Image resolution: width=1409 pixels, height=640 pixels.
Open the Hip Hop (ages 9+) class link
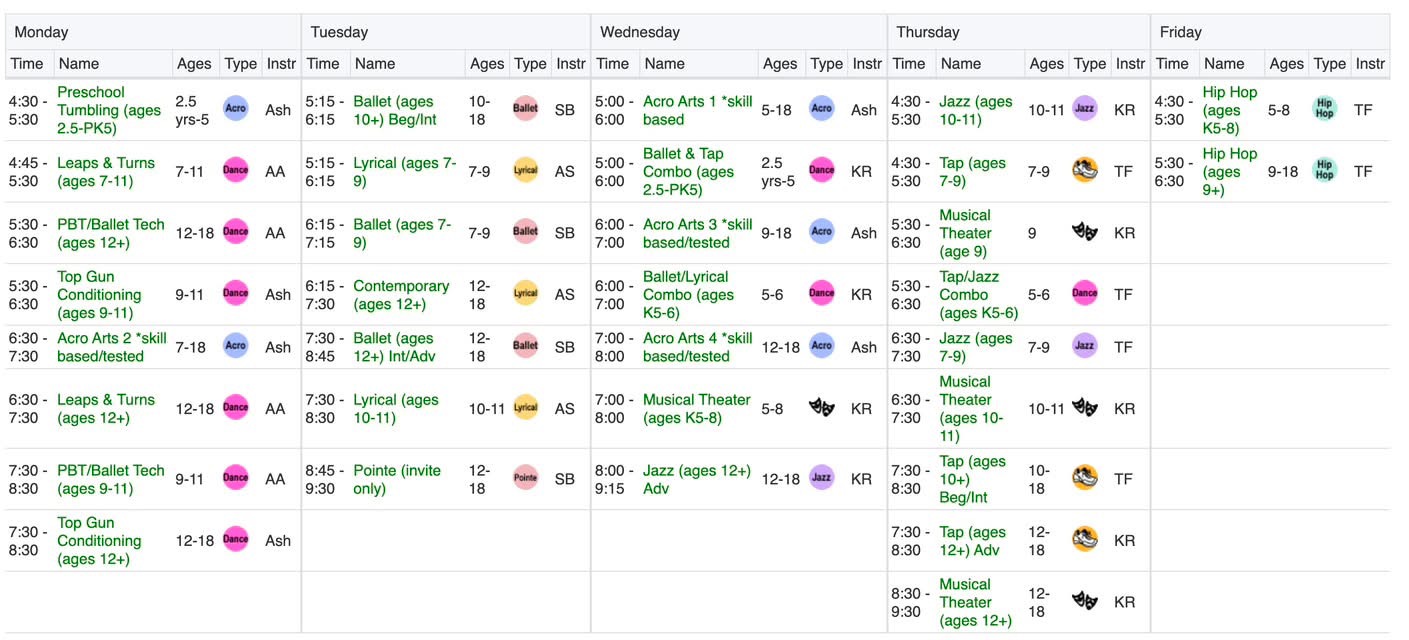1230,172
